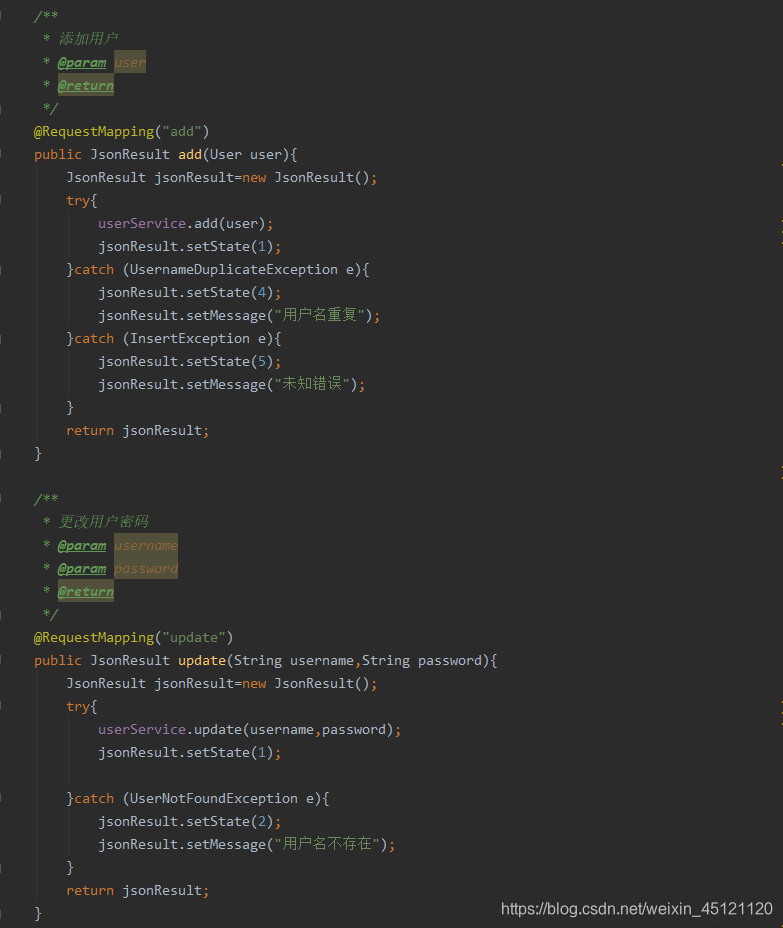Click the userService.update(username,password); line
The width and height of the screenshot is (783, 928).
coord(250,730)
